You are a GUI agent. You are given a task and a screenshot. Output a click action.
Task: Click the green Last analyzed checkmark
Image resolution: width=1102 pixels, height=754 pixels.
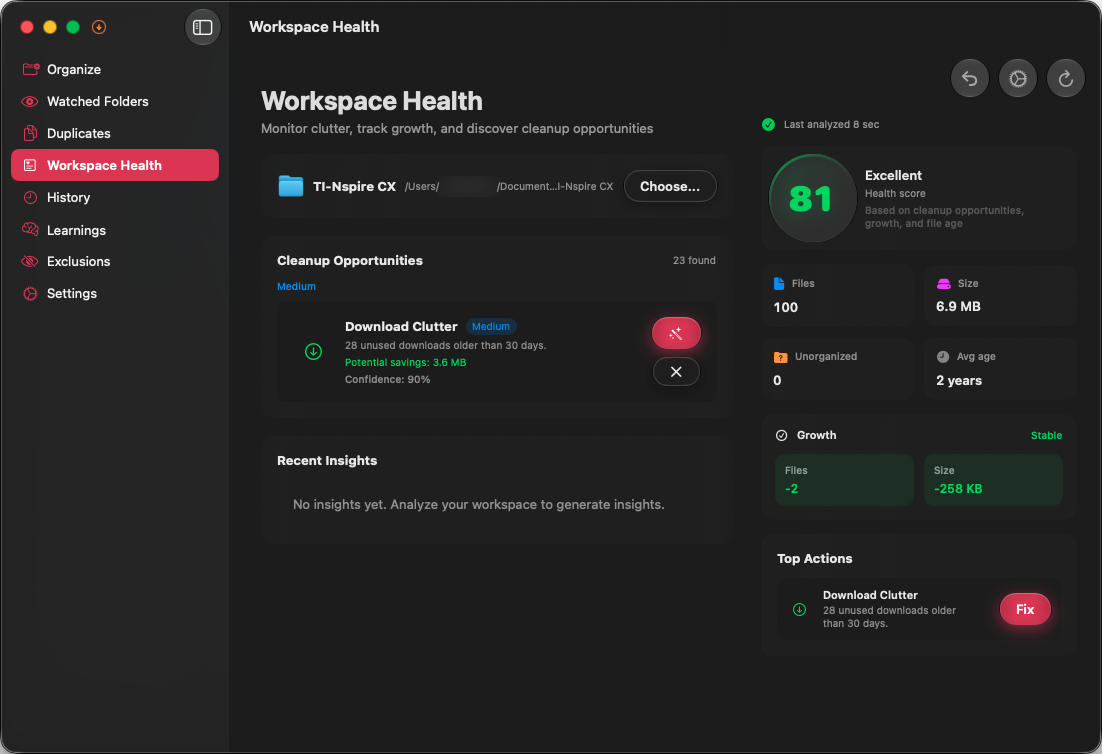click(x=768, y=124)
